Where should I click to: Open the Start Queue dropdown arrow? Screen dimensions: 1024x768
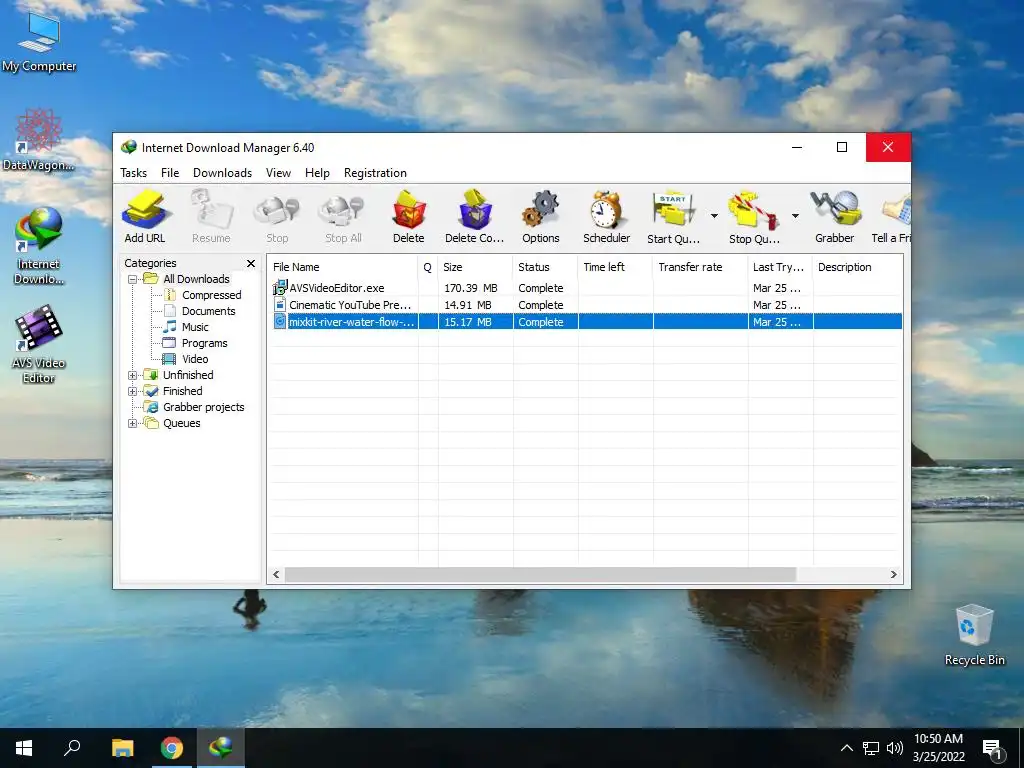tap(714, 216)
